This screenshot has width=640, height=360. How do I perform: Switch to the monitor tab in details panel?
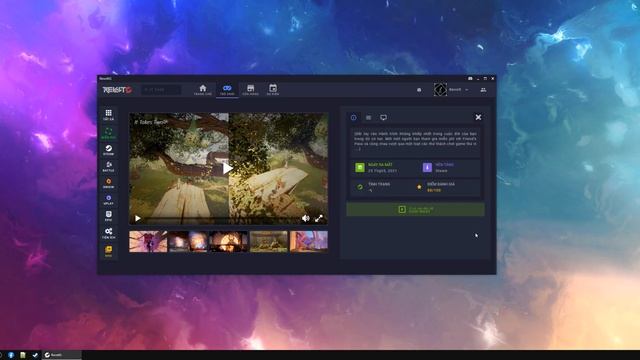(383, 118)
